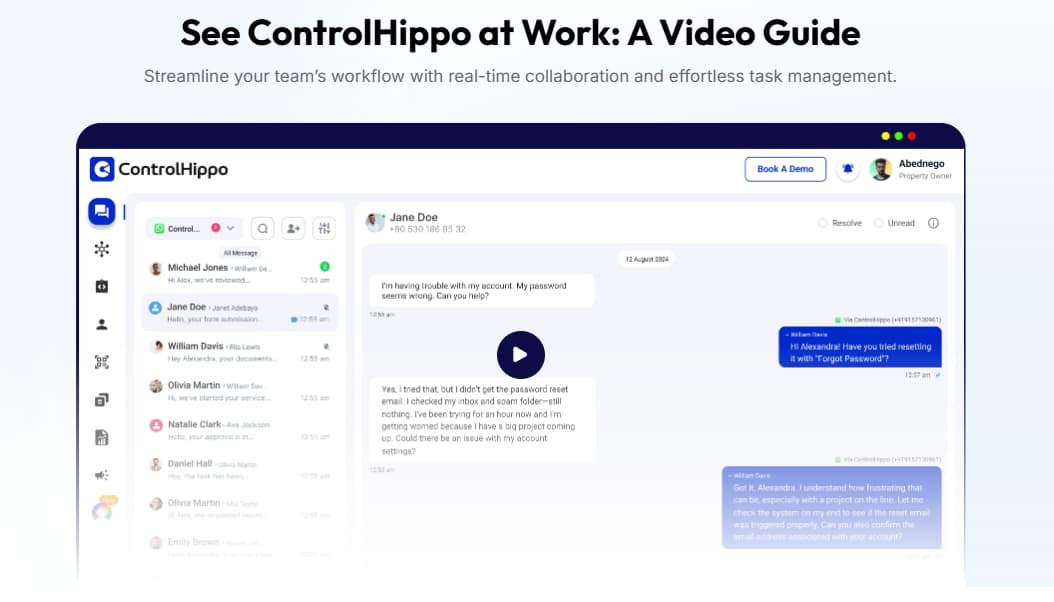Open the code widget sidebar icon
Image resolution: width=1054 pixels, height=602 pixels.
click(x=102, y=287)
